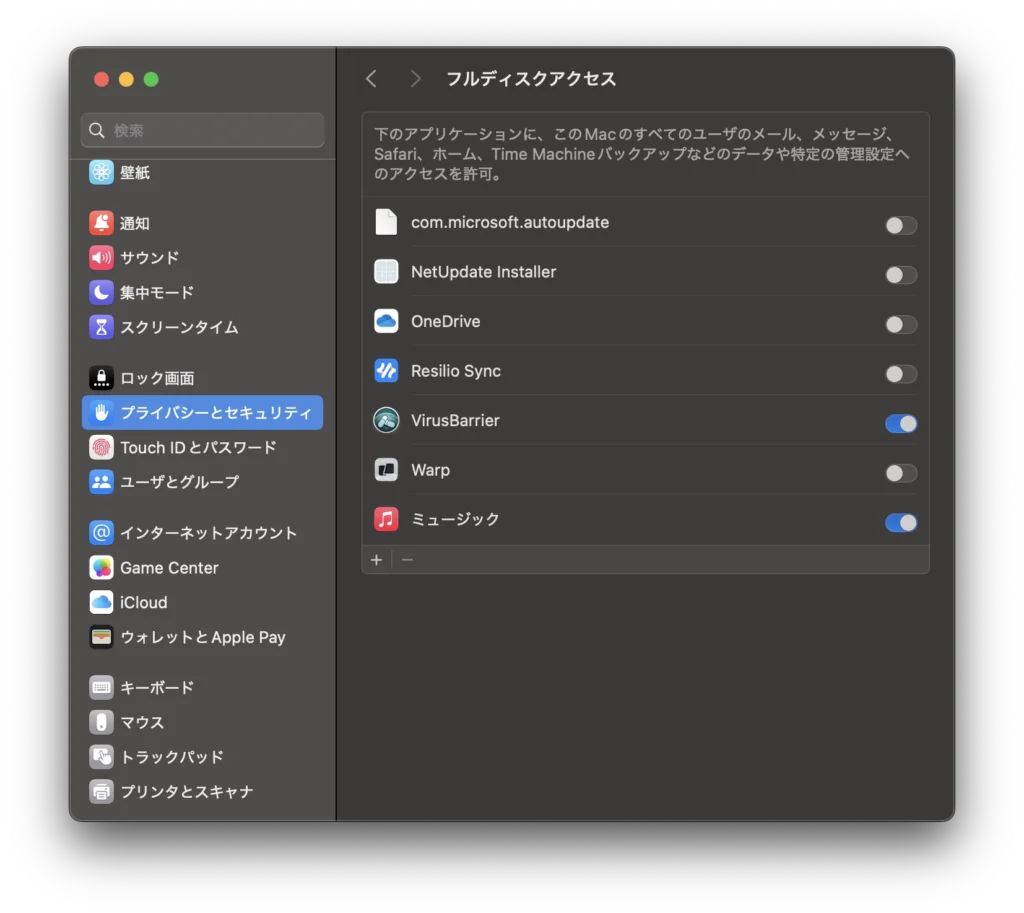Viewport: 1024px width, 913px height.
Task: Click the VirusBarrier app icon
Action: [386, 421]
